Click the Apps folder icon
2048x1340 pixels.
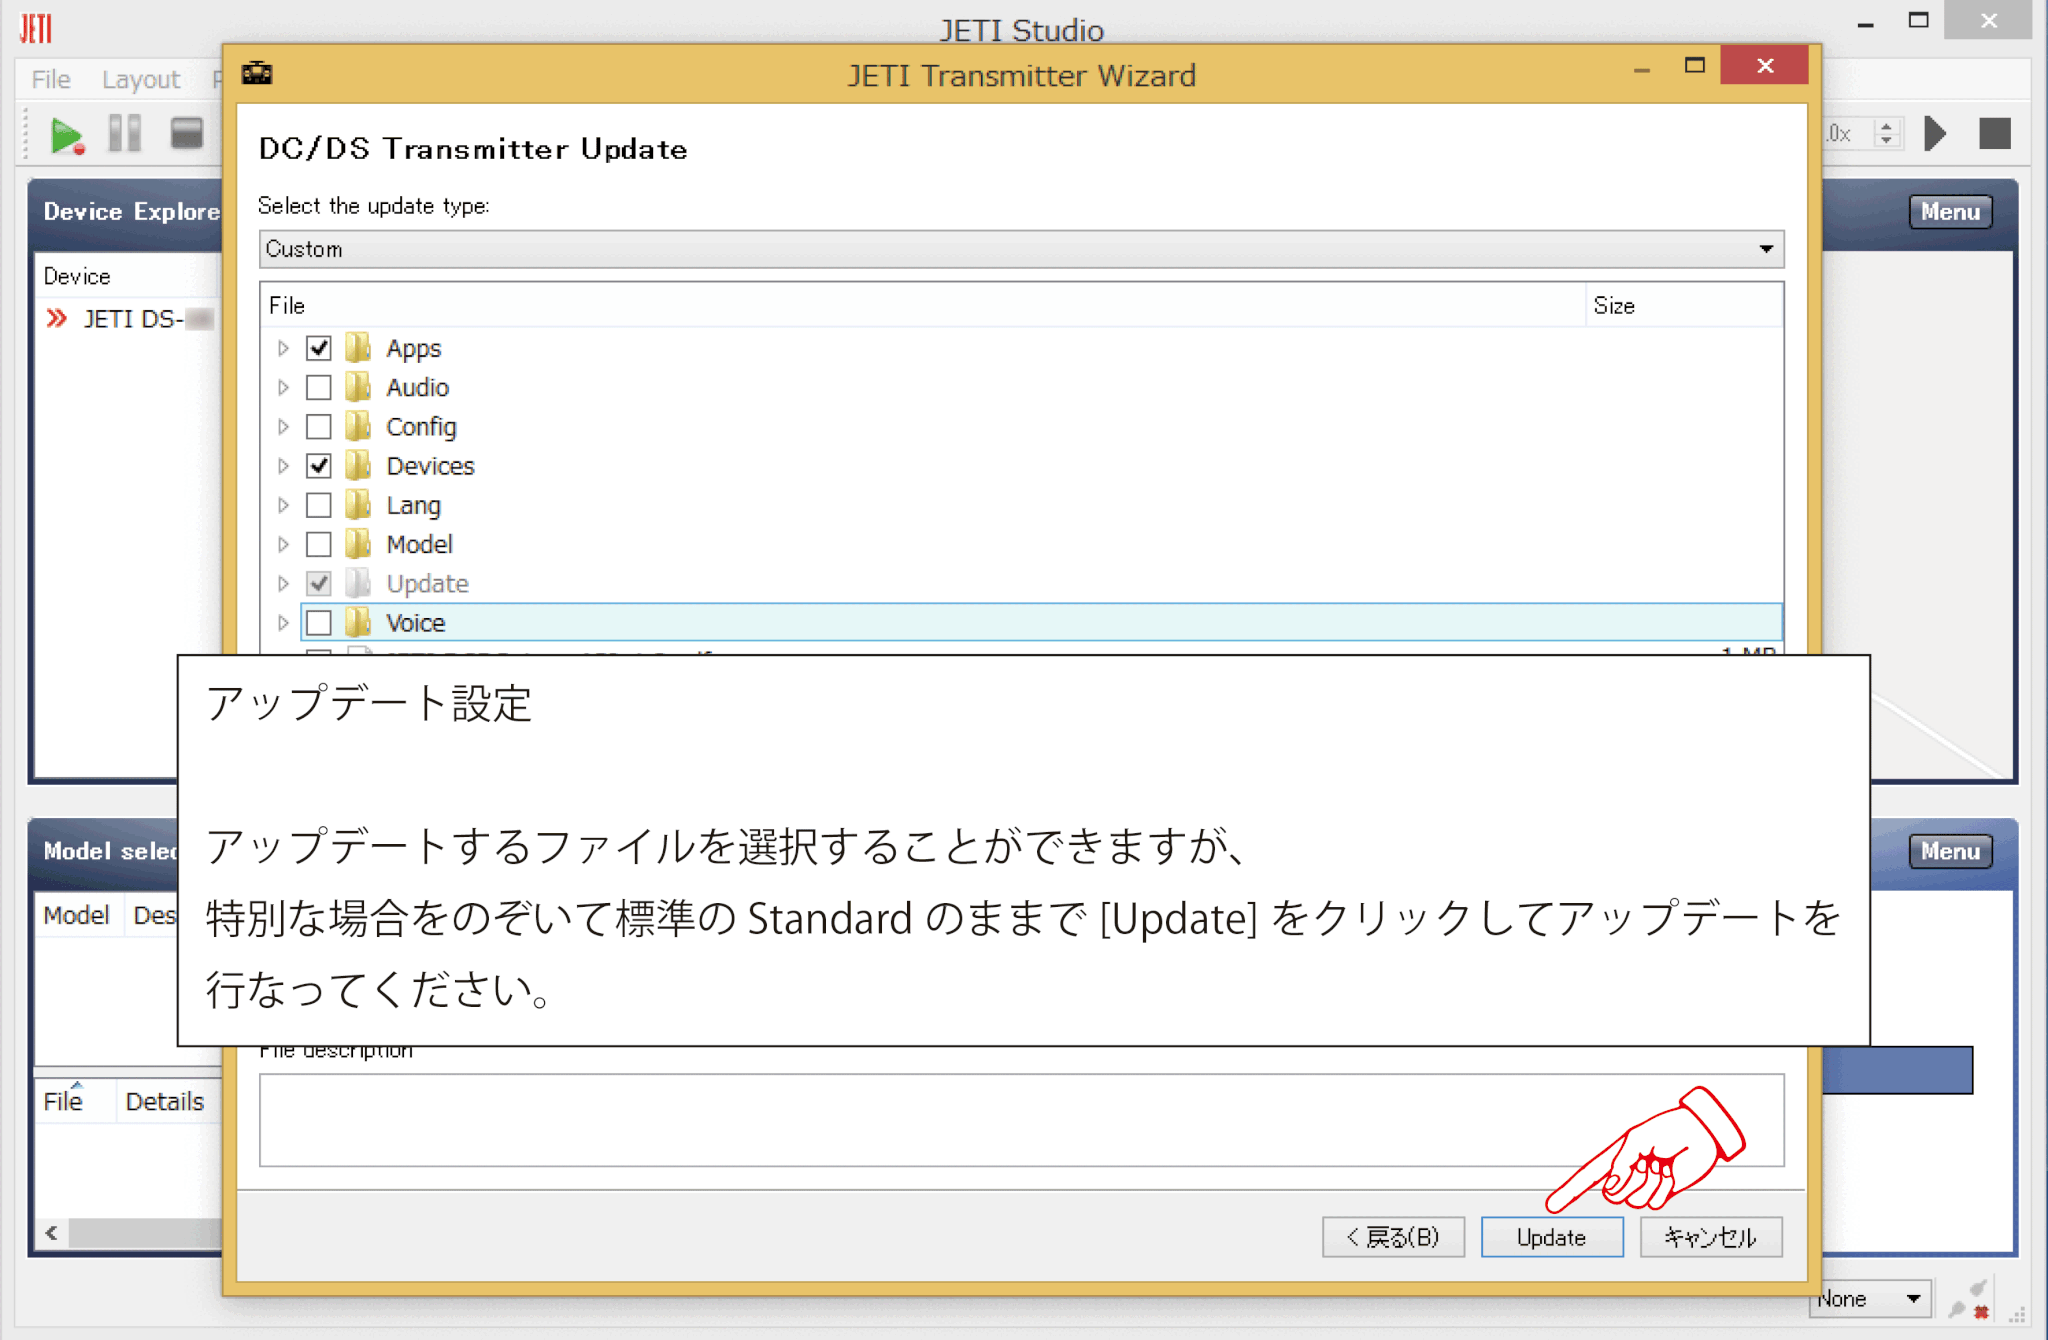(x=358, y=348)
